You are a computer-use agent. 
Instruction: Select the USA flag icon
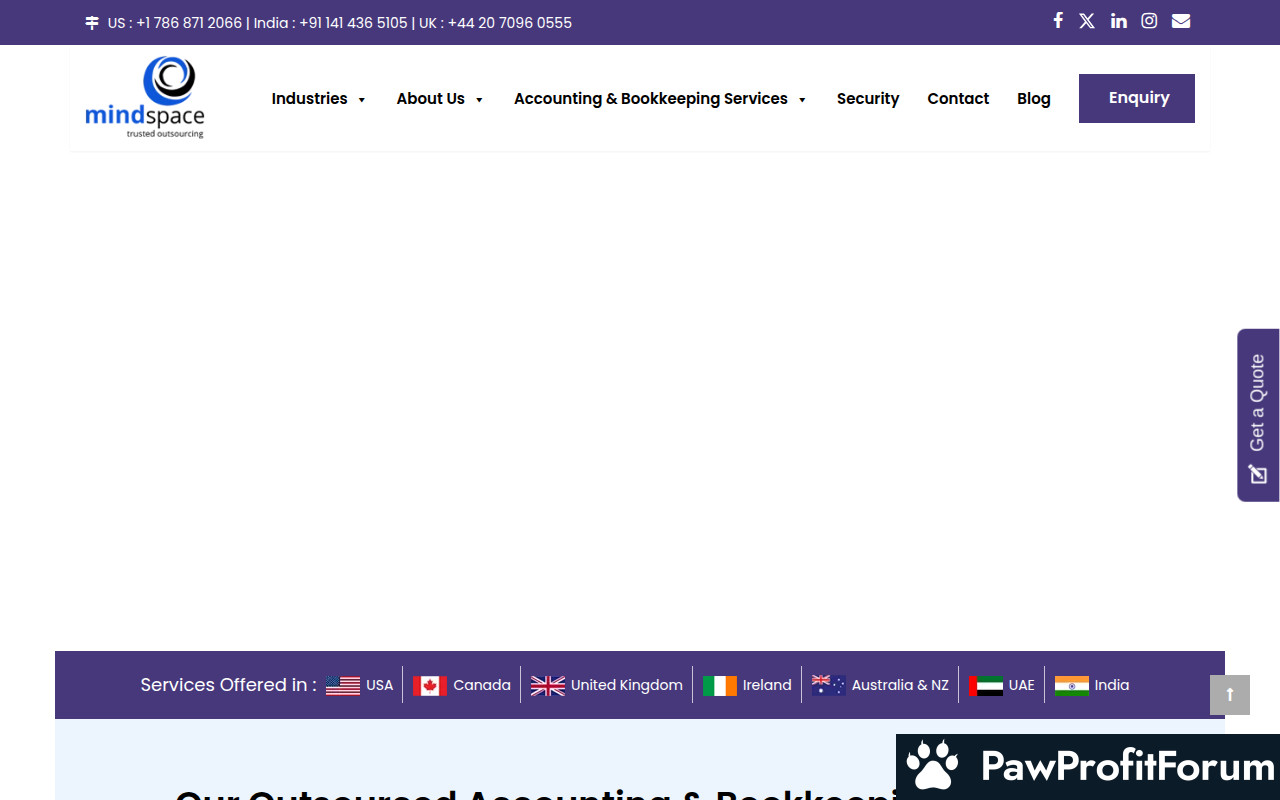343,685
